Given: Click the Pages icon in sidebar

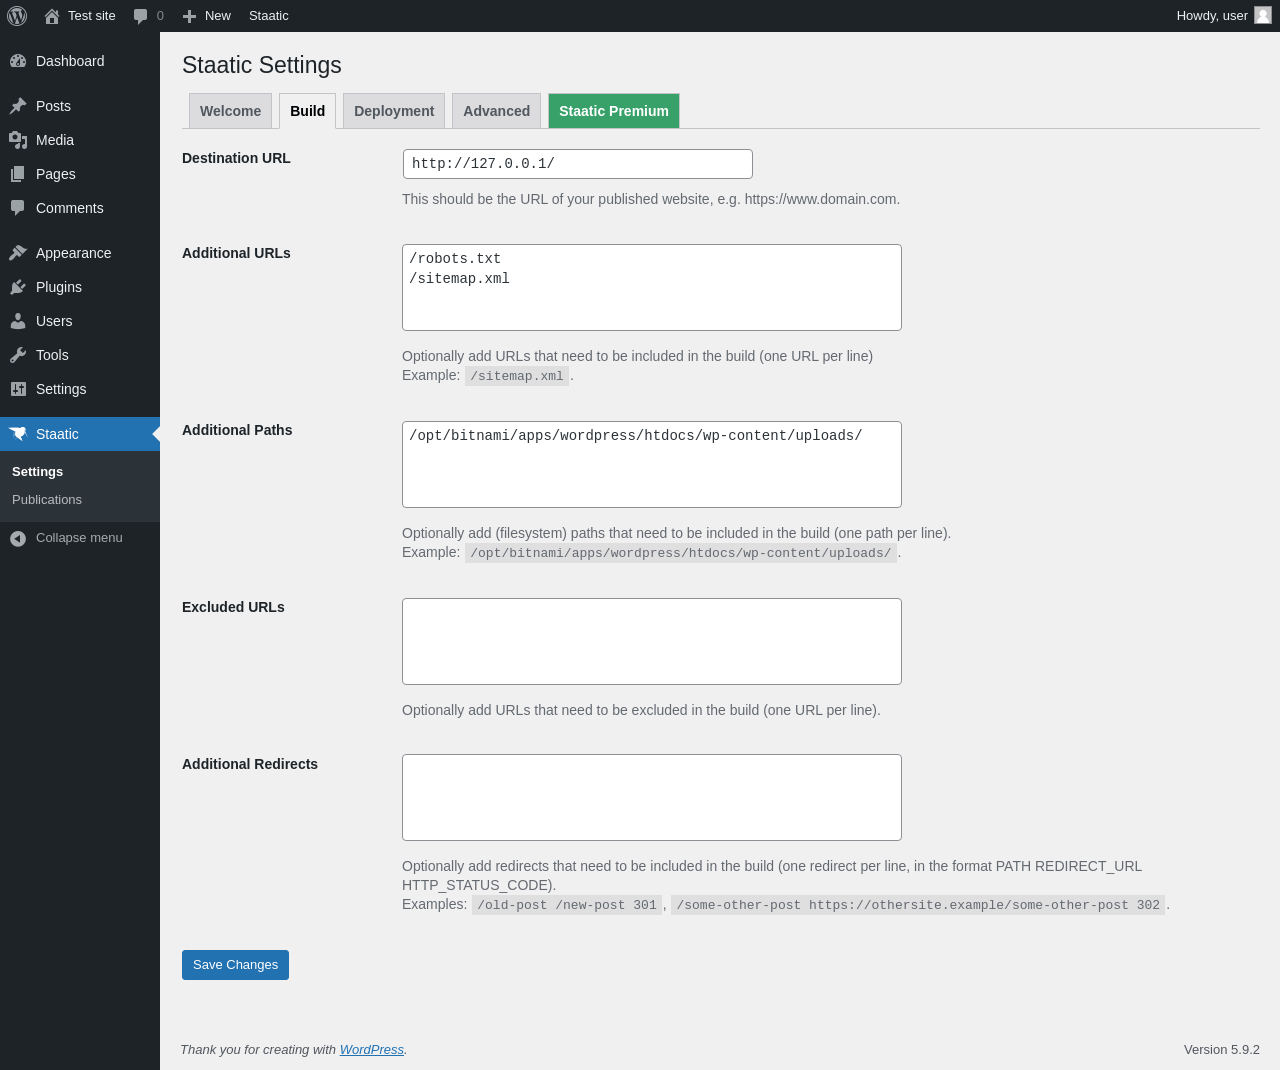Looking at the screenshot, I should click(18, 174).
